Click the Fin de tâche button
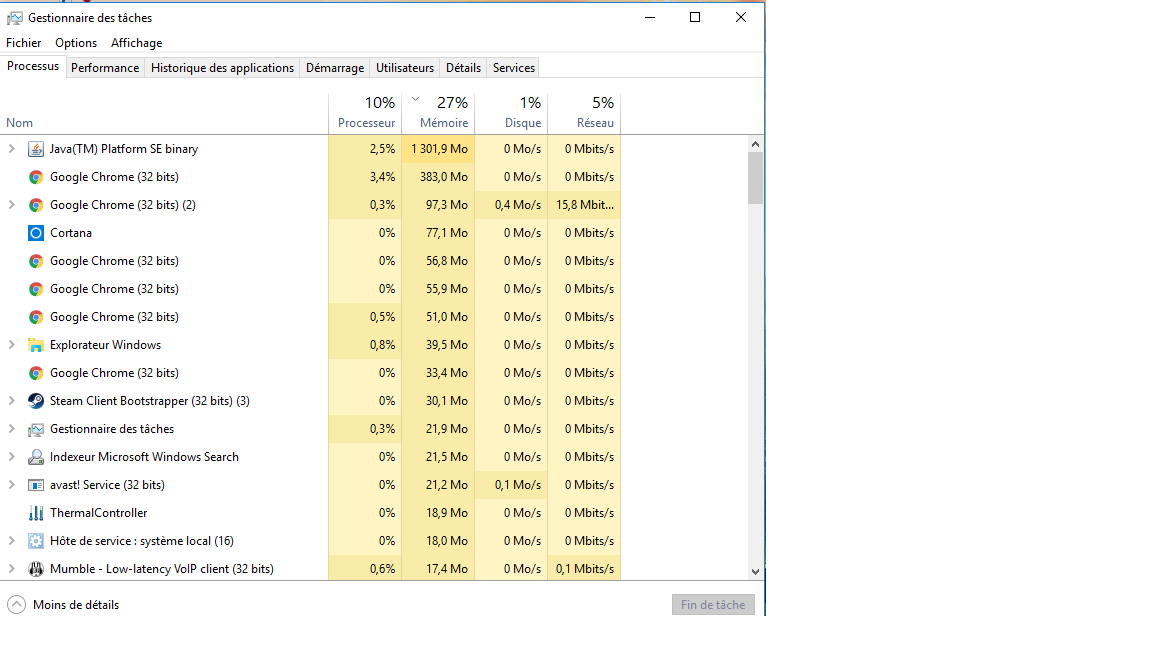The height and width of the screenshot is (648, 1152). [x=713, y=605]
